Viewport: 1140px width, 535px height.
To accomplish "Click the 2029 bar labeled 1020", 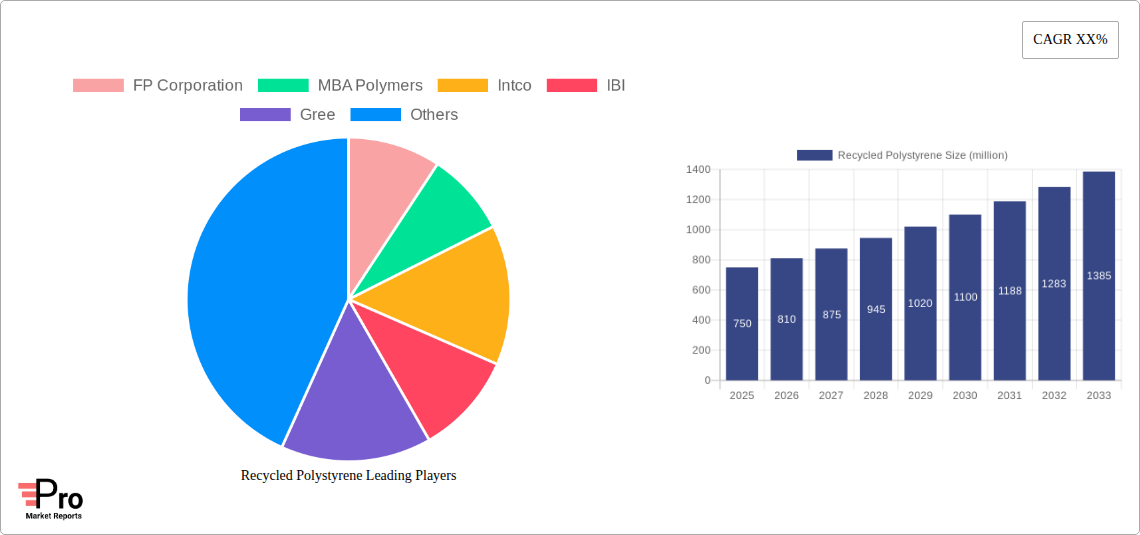I will pyautogui.click(x=920, y=303).
